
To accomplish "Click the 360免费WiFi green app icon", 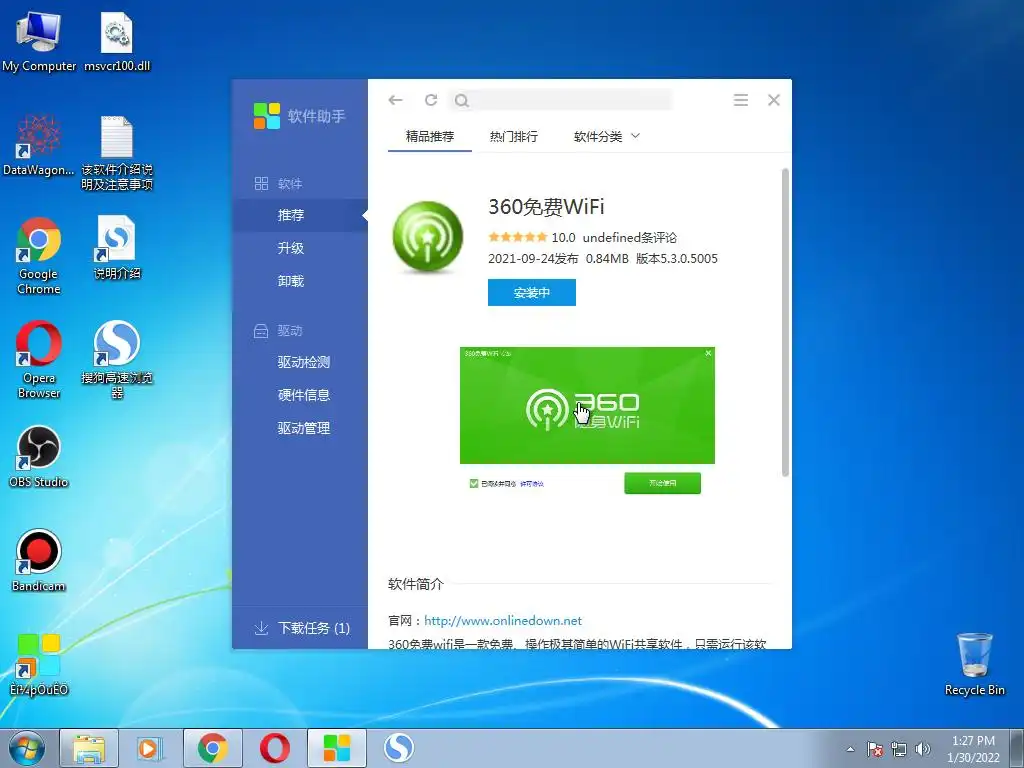I will (428, 236).
